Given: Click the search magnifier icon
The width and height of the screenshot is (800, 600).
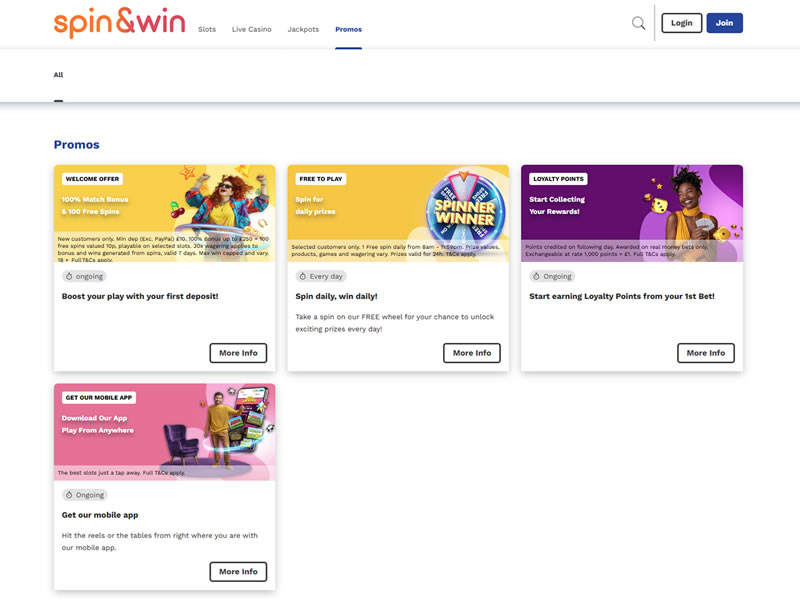Looking at the screenshot, I should pyautogui.click(x=638, y=23).
